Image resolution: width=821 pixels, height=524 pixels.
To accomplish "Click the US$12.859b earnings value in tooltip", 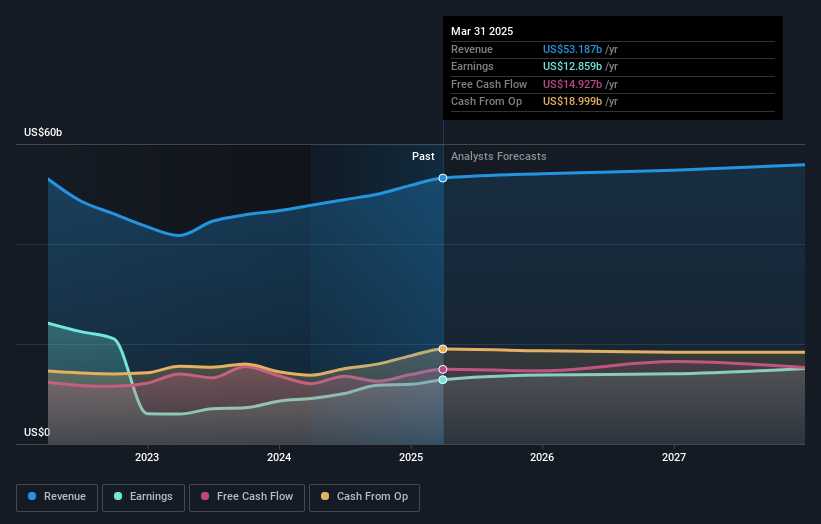I will pyautogui.click(x=572, y=66).
